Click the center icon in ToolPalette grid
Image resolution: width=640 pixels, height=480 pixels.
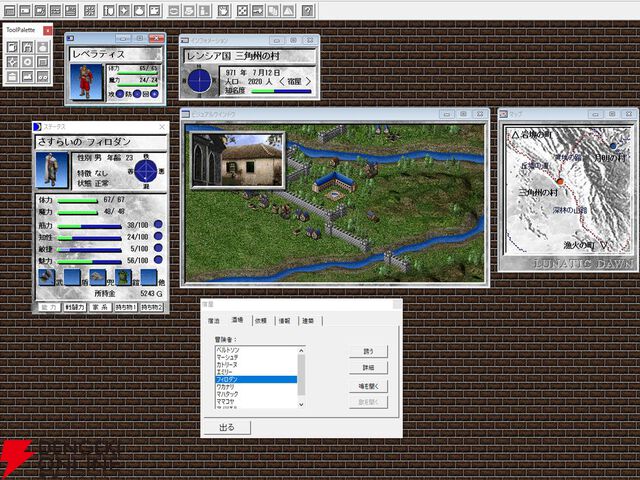pyautogui.click(x=27, y=62)
